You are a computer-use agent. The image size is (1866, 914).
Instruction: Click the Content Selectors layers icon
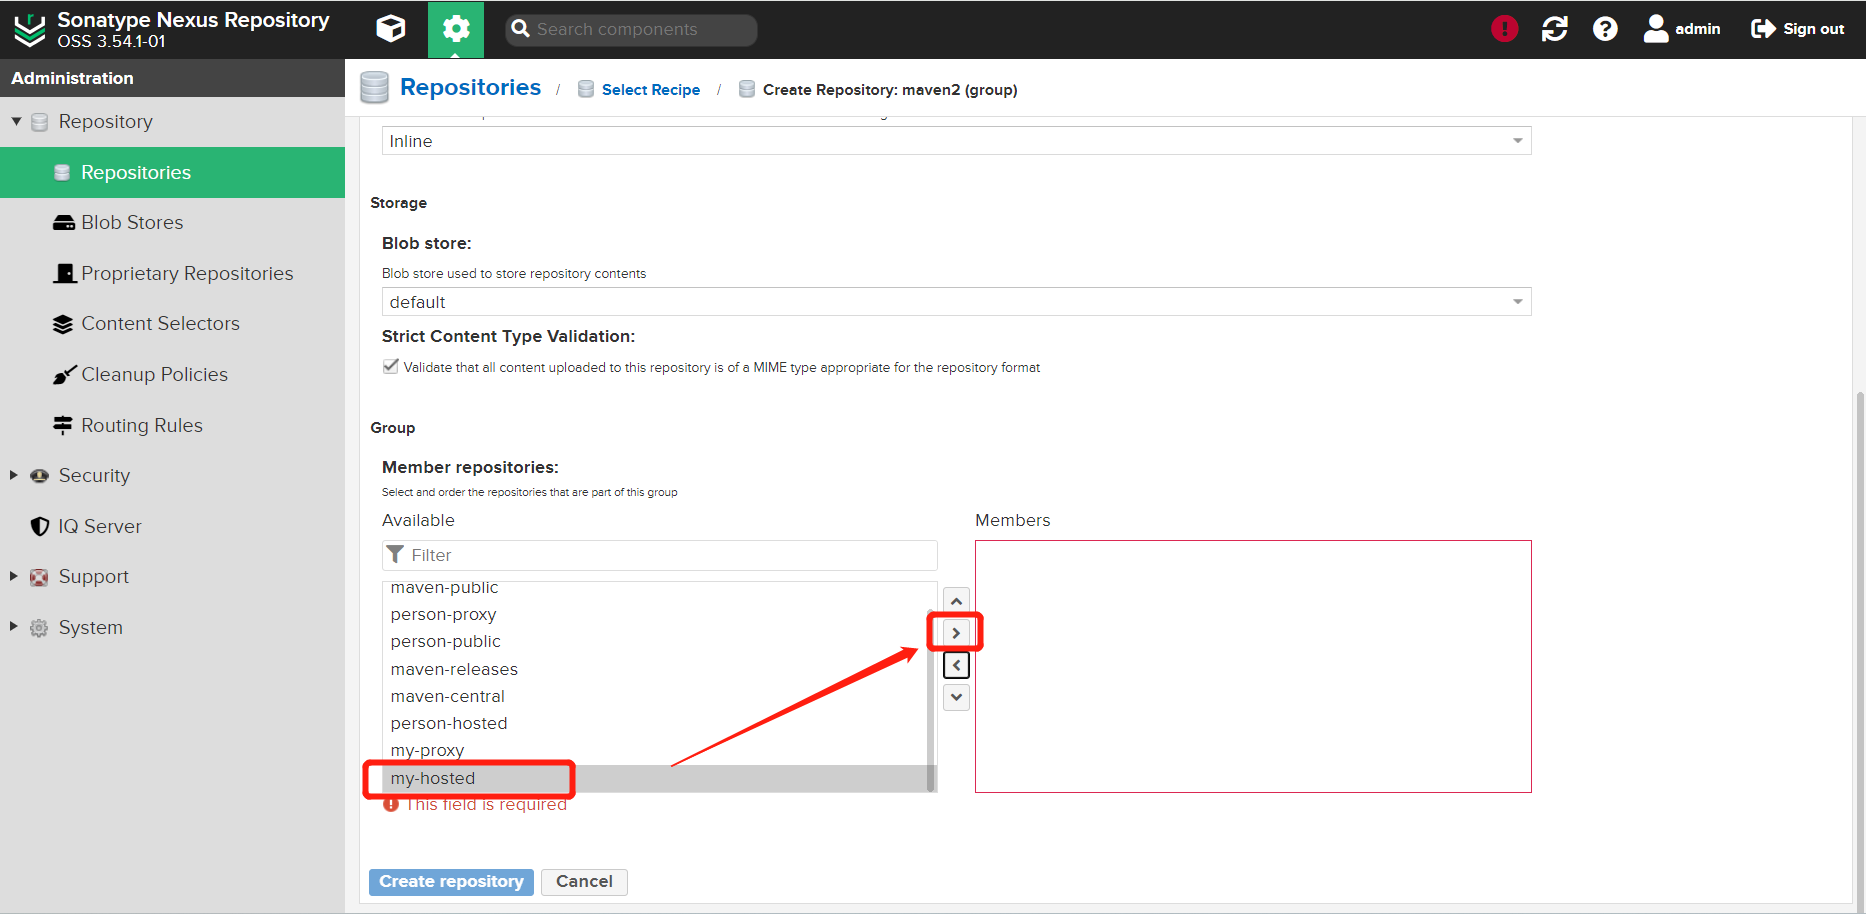coord(63,324)
